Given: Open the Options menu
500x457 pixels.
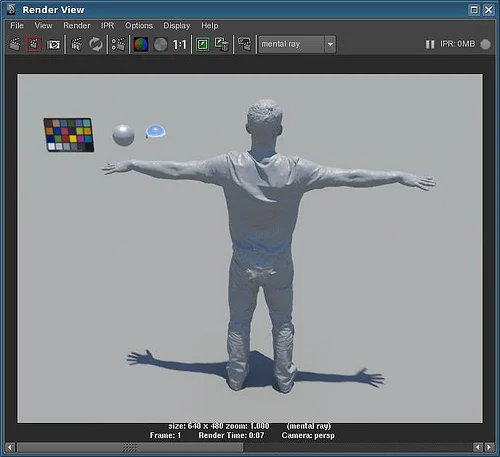Looking at the screenshot, I should (x=139, y=26).
